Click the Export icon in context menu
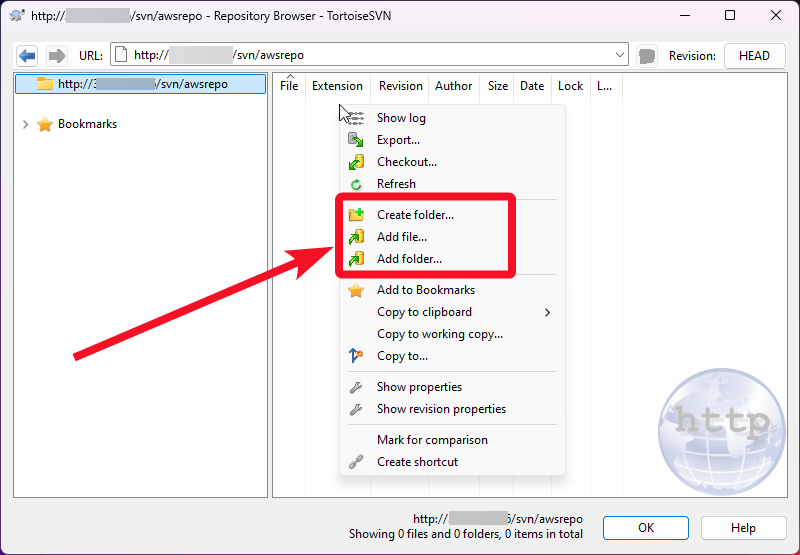 pyautogui.click(x=355, y=140)
